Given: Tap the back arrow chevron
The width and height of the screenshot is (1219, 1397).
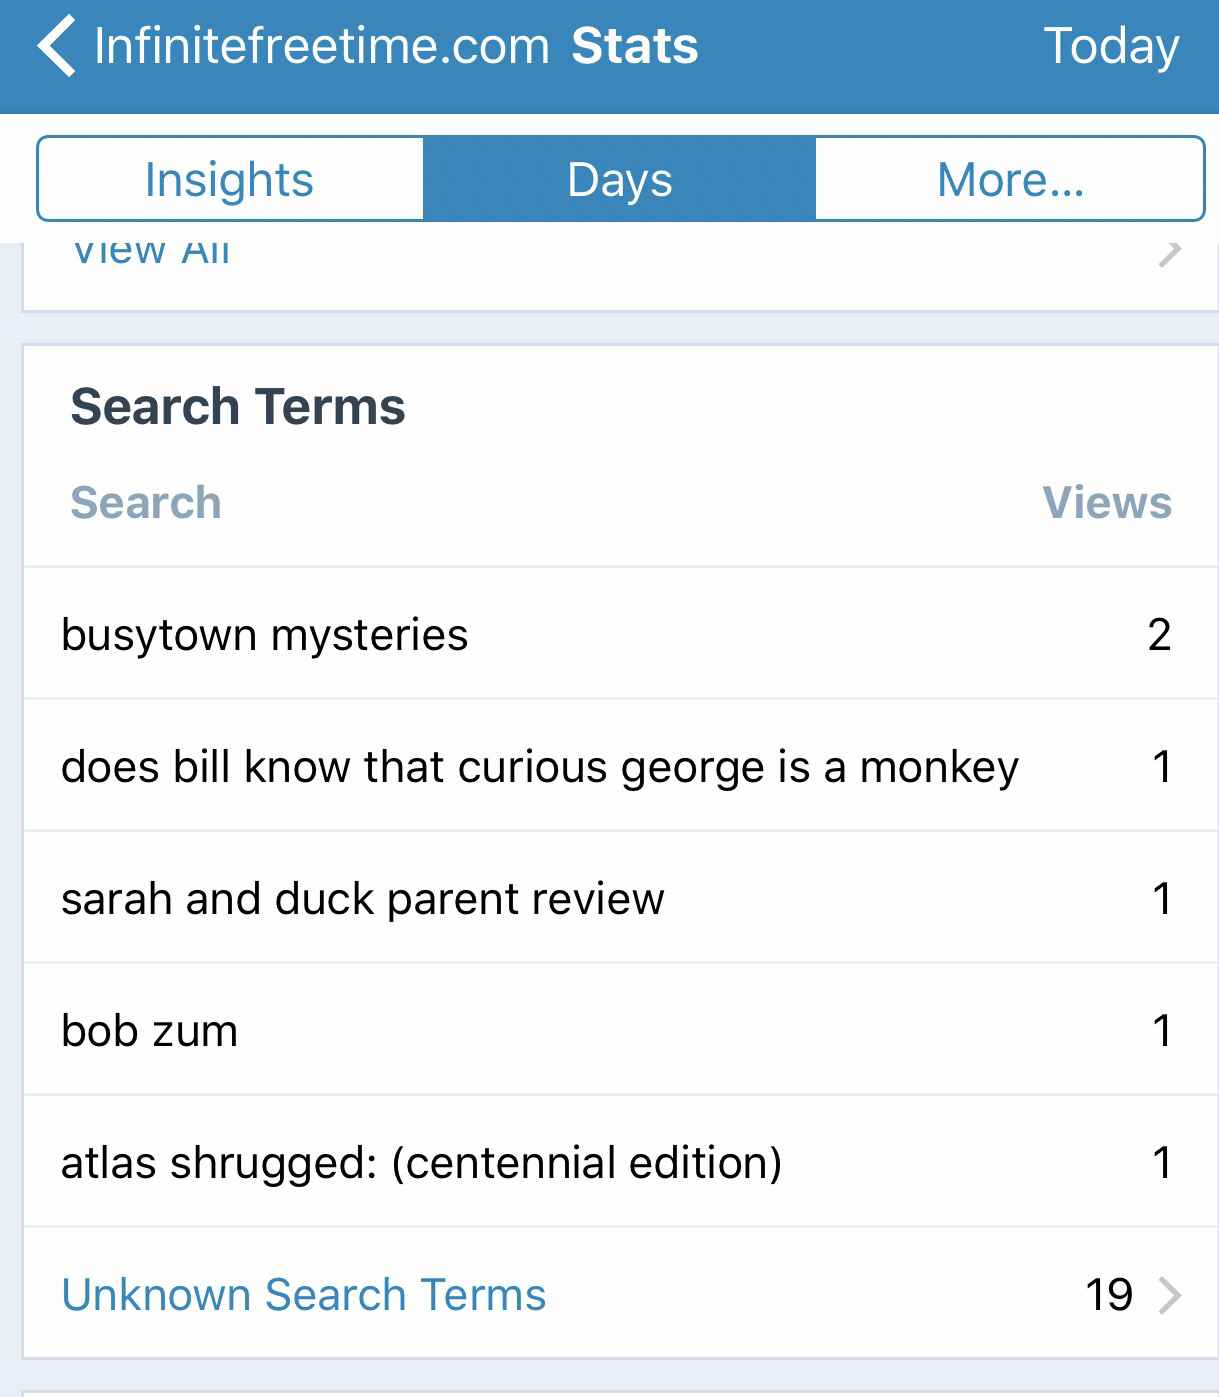Looking at the screenshot, I should [56, 47].
